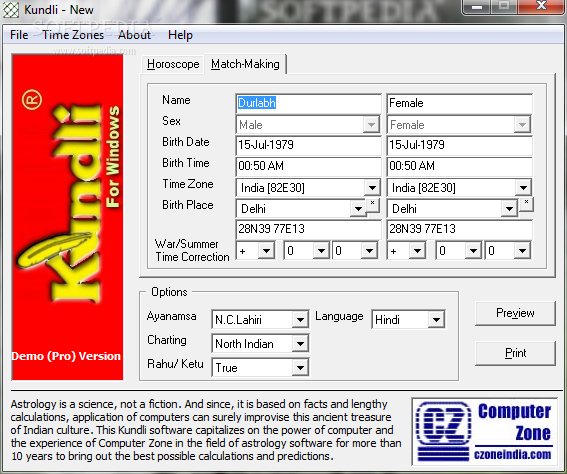Open the About menu

[x=134, y=35]
